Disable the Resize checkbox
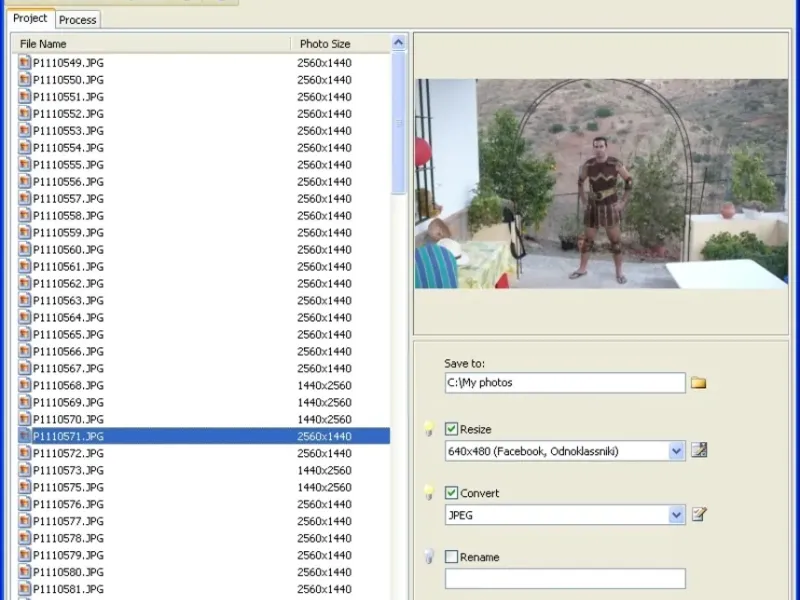Image resolution: width=800 pixels, height=600 pixels. point(452,429)
